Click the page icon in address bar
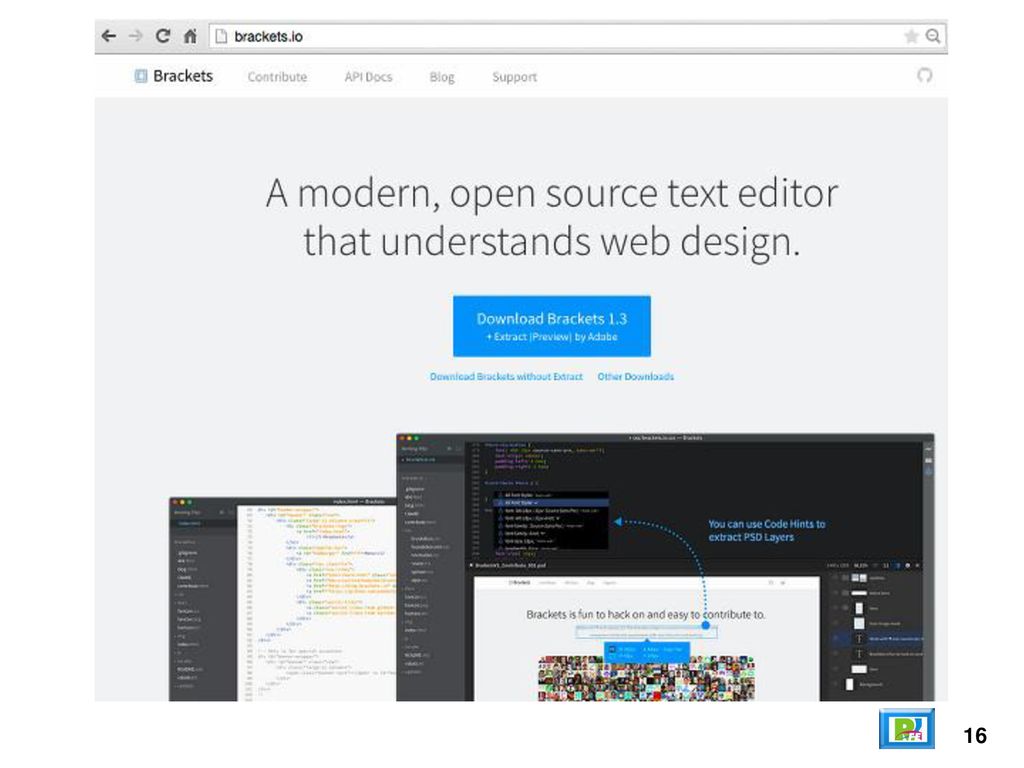Screen dimensions: 1024x768 point(221,36)
